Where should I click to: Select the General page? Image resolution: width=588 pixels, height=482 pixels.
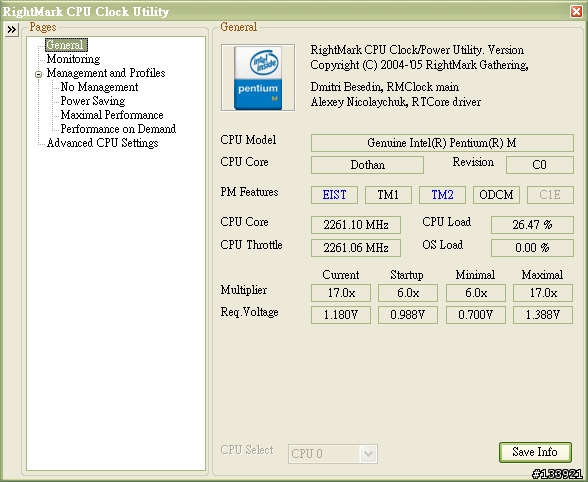click(x=66, y=45)
